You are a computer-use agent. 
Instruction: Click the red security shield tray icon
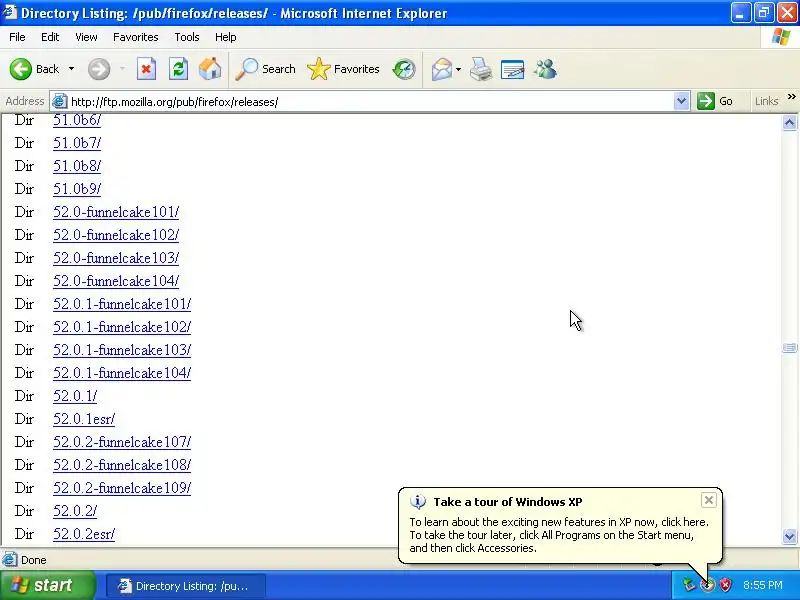[725, 585]
